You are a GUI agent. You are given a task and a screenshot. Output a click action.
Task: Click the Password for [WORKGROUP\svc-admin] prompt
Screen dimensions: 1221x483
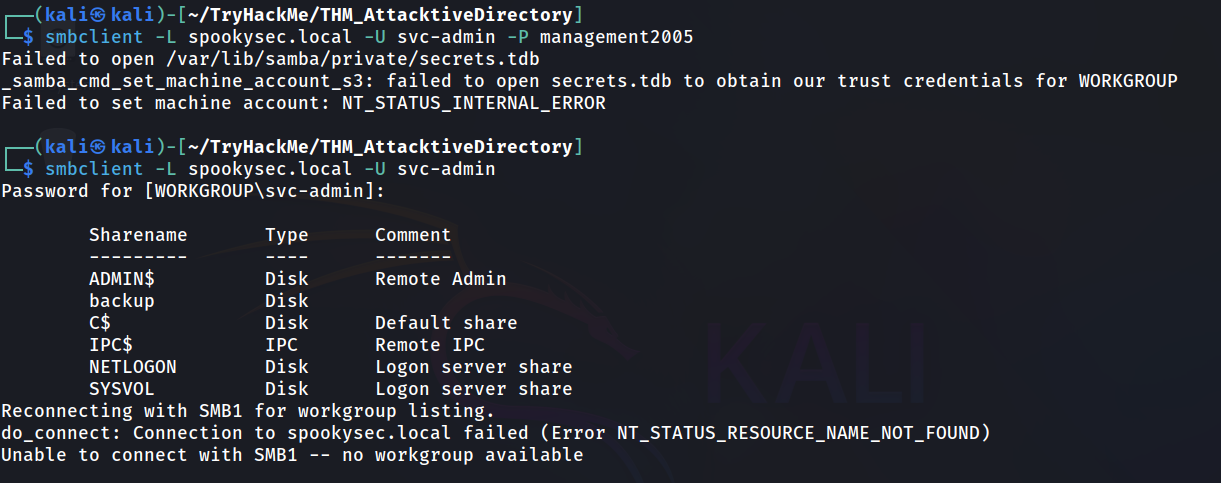193,191
